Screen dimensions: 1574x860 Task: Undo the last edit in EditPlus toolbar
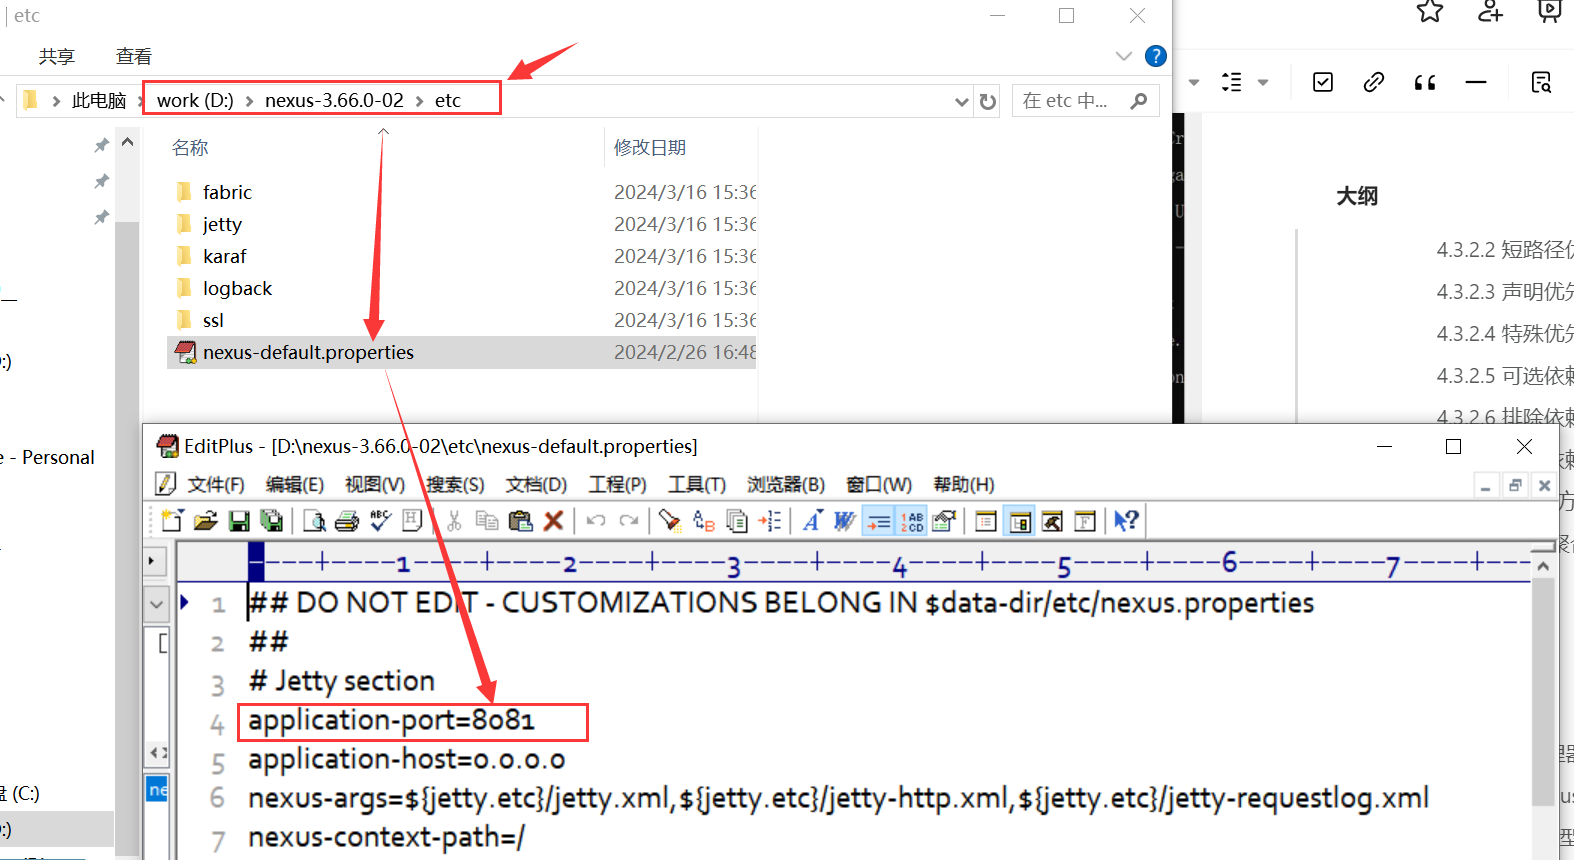[x=596, y=521]
